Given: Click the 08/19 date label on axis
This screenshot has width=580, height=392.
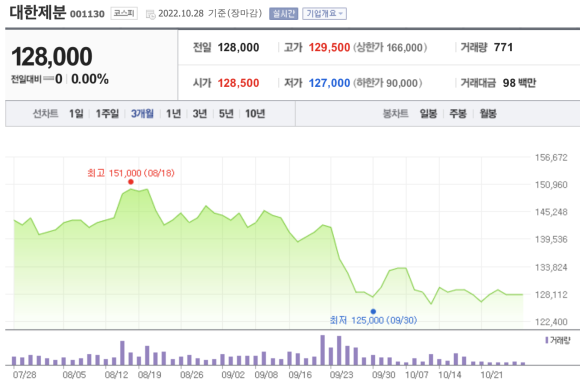Looking at the screenshot, I should point(149,375).
